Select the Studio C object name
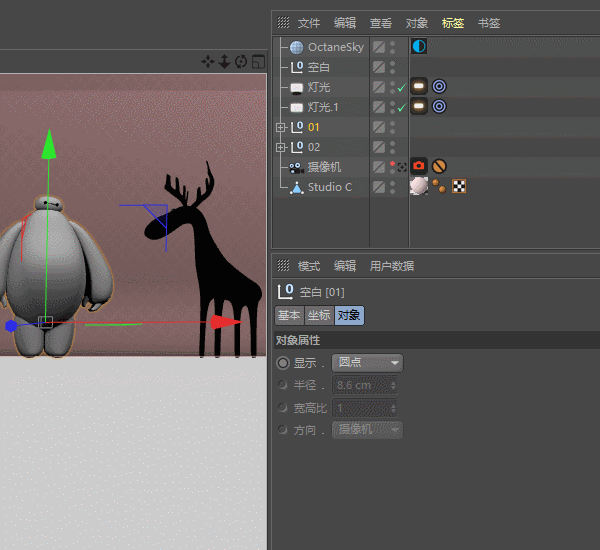Viewport: 600px width, 550px height. point(330,187)
